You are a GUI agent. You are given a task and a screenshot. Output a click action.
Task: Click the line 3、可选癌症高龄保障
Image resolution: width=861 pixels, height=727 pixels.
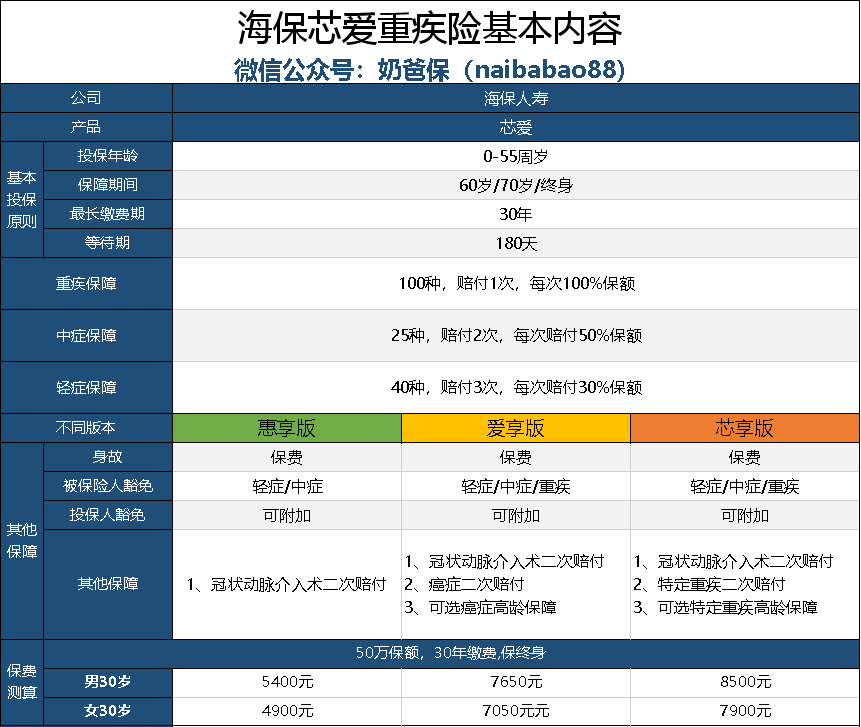480,607
